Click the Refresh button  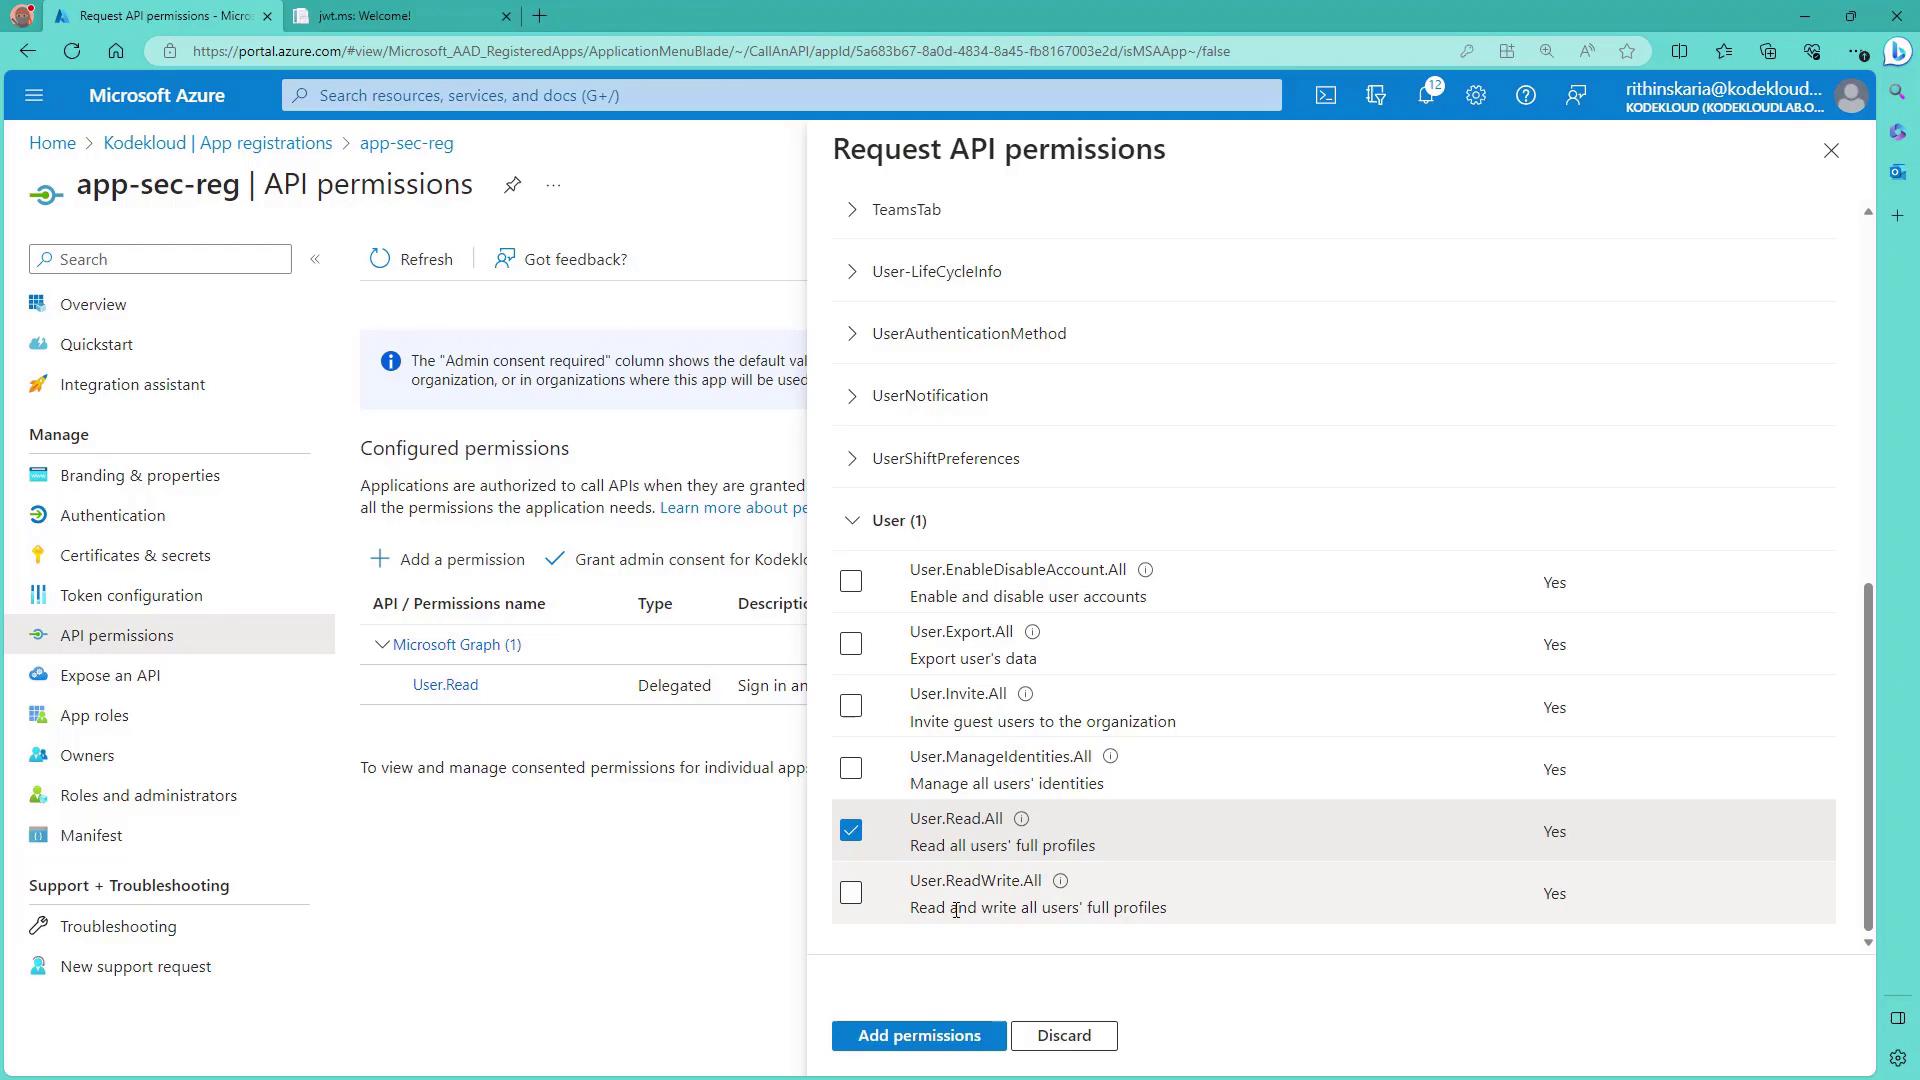pos(411,260)
